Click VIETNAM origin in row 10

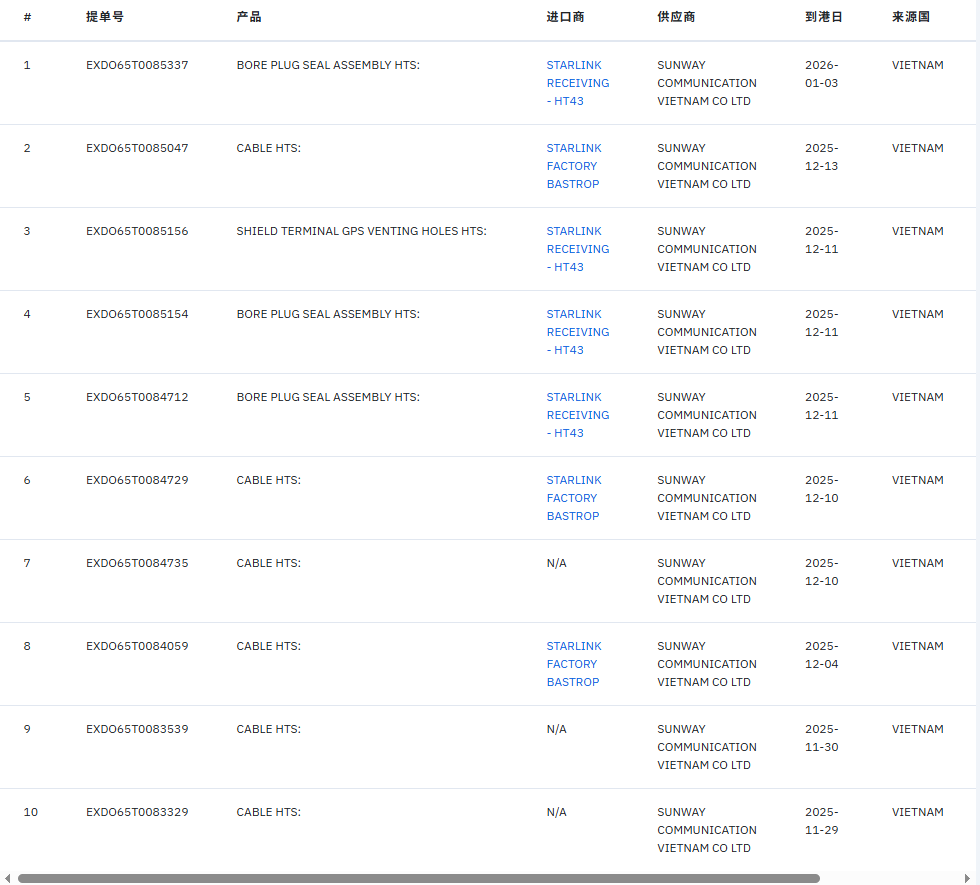pos(918,812)
